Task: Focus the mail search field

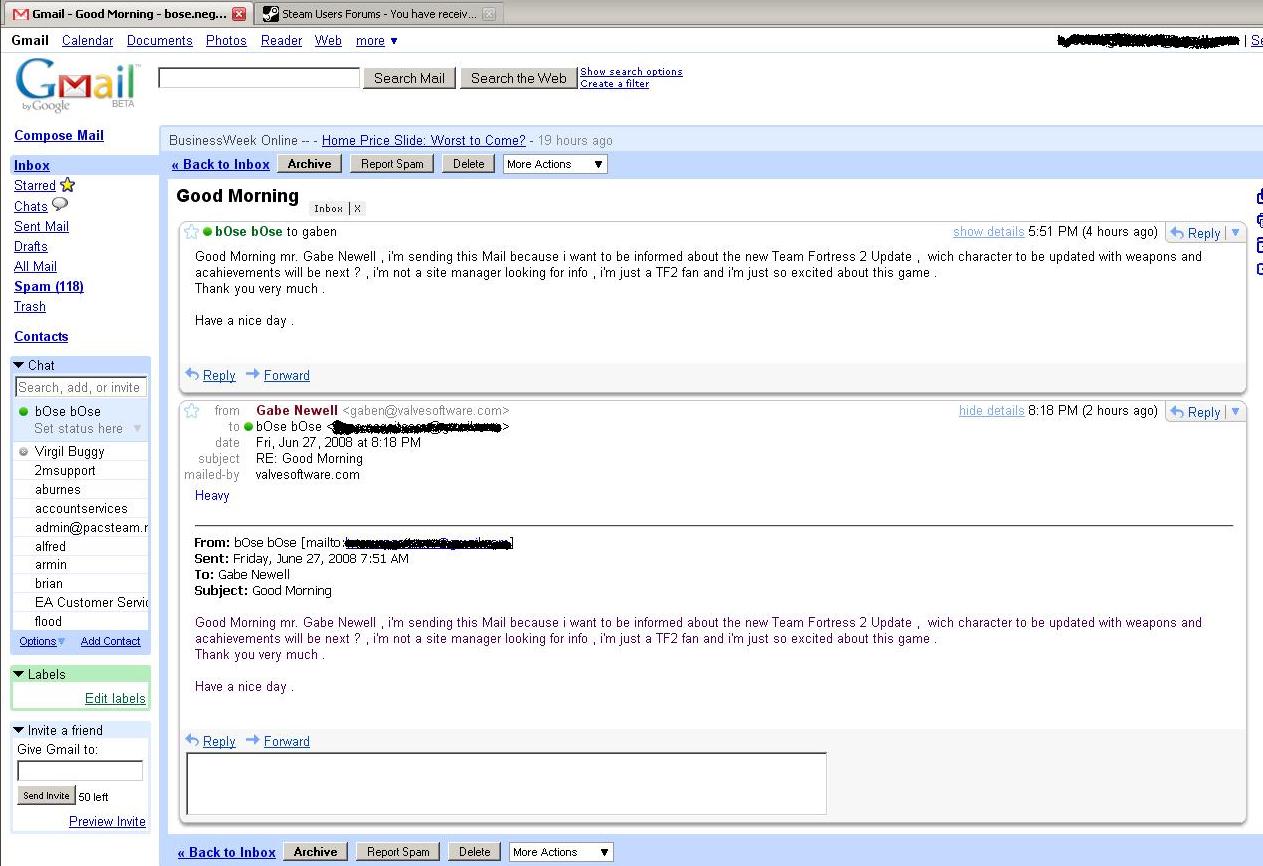Action: pyautogui.click(x=259, y=78)
